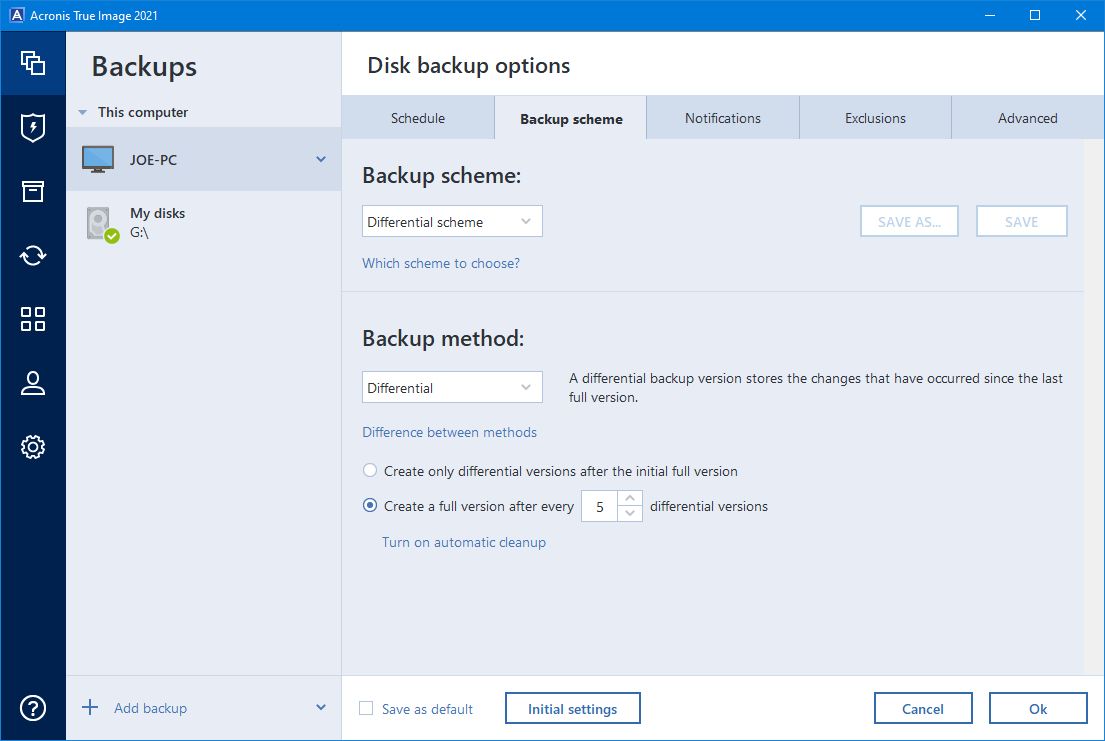Decrease the differential versions count
1105x741 pixels.
coord(630,514)
